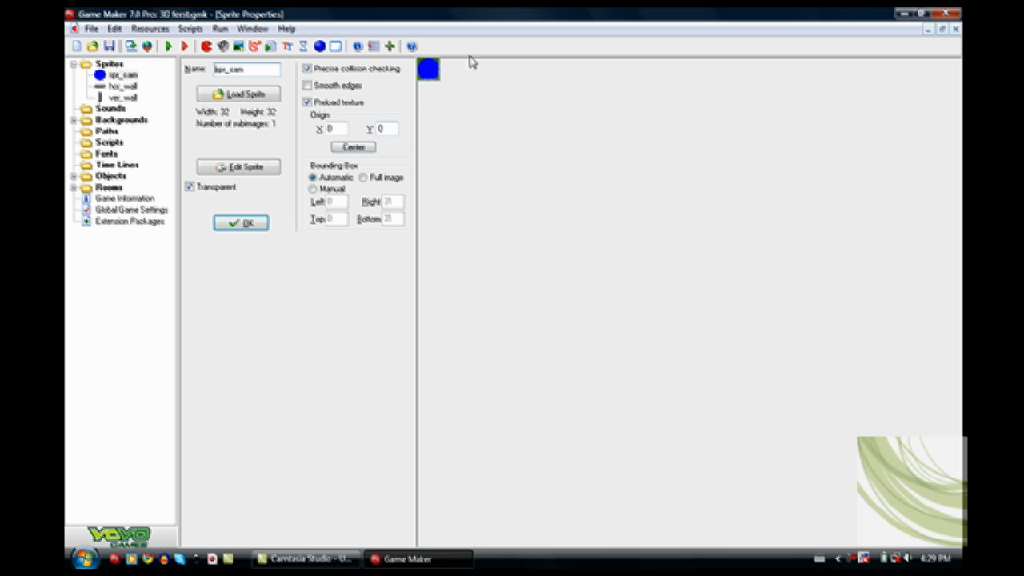Click the Create room toolbar icon
This screenshot has width=1024, height=576.
coord(336,46)
